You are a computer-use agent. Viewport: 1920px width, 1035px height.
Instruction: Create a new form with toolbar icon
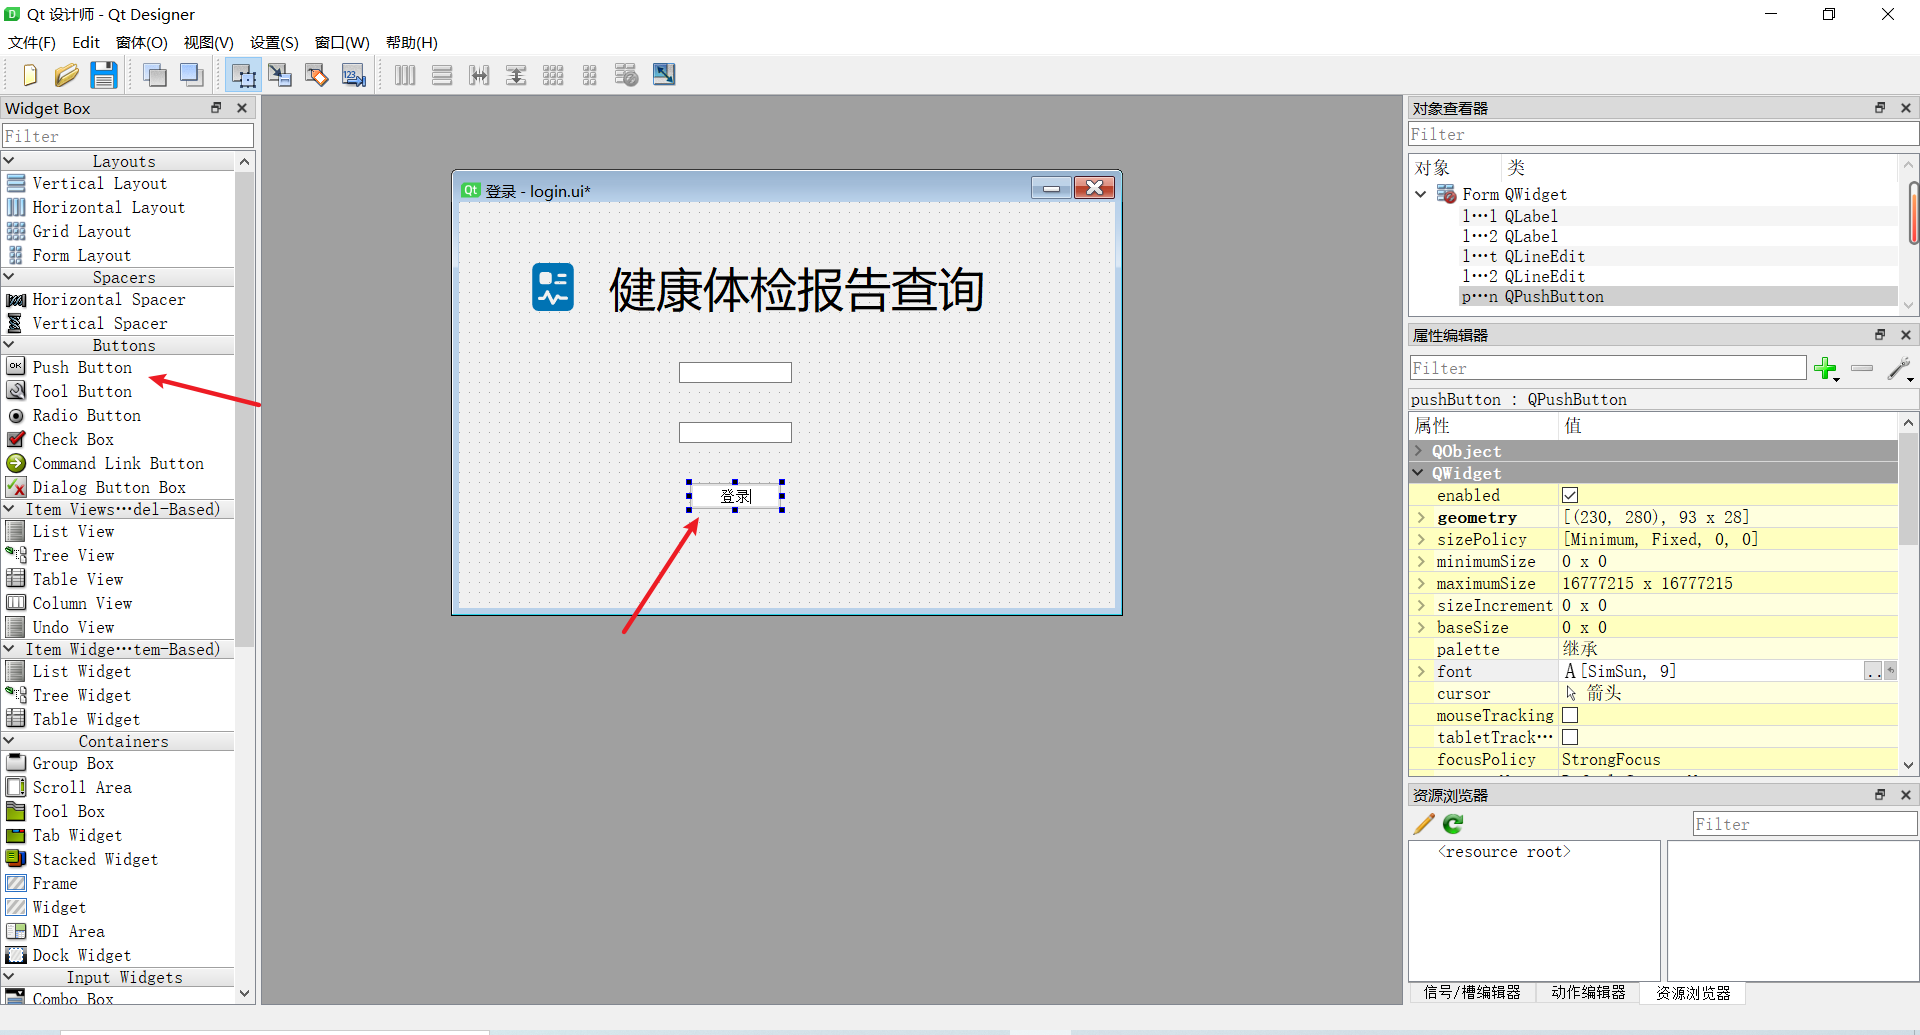point(30,75)
